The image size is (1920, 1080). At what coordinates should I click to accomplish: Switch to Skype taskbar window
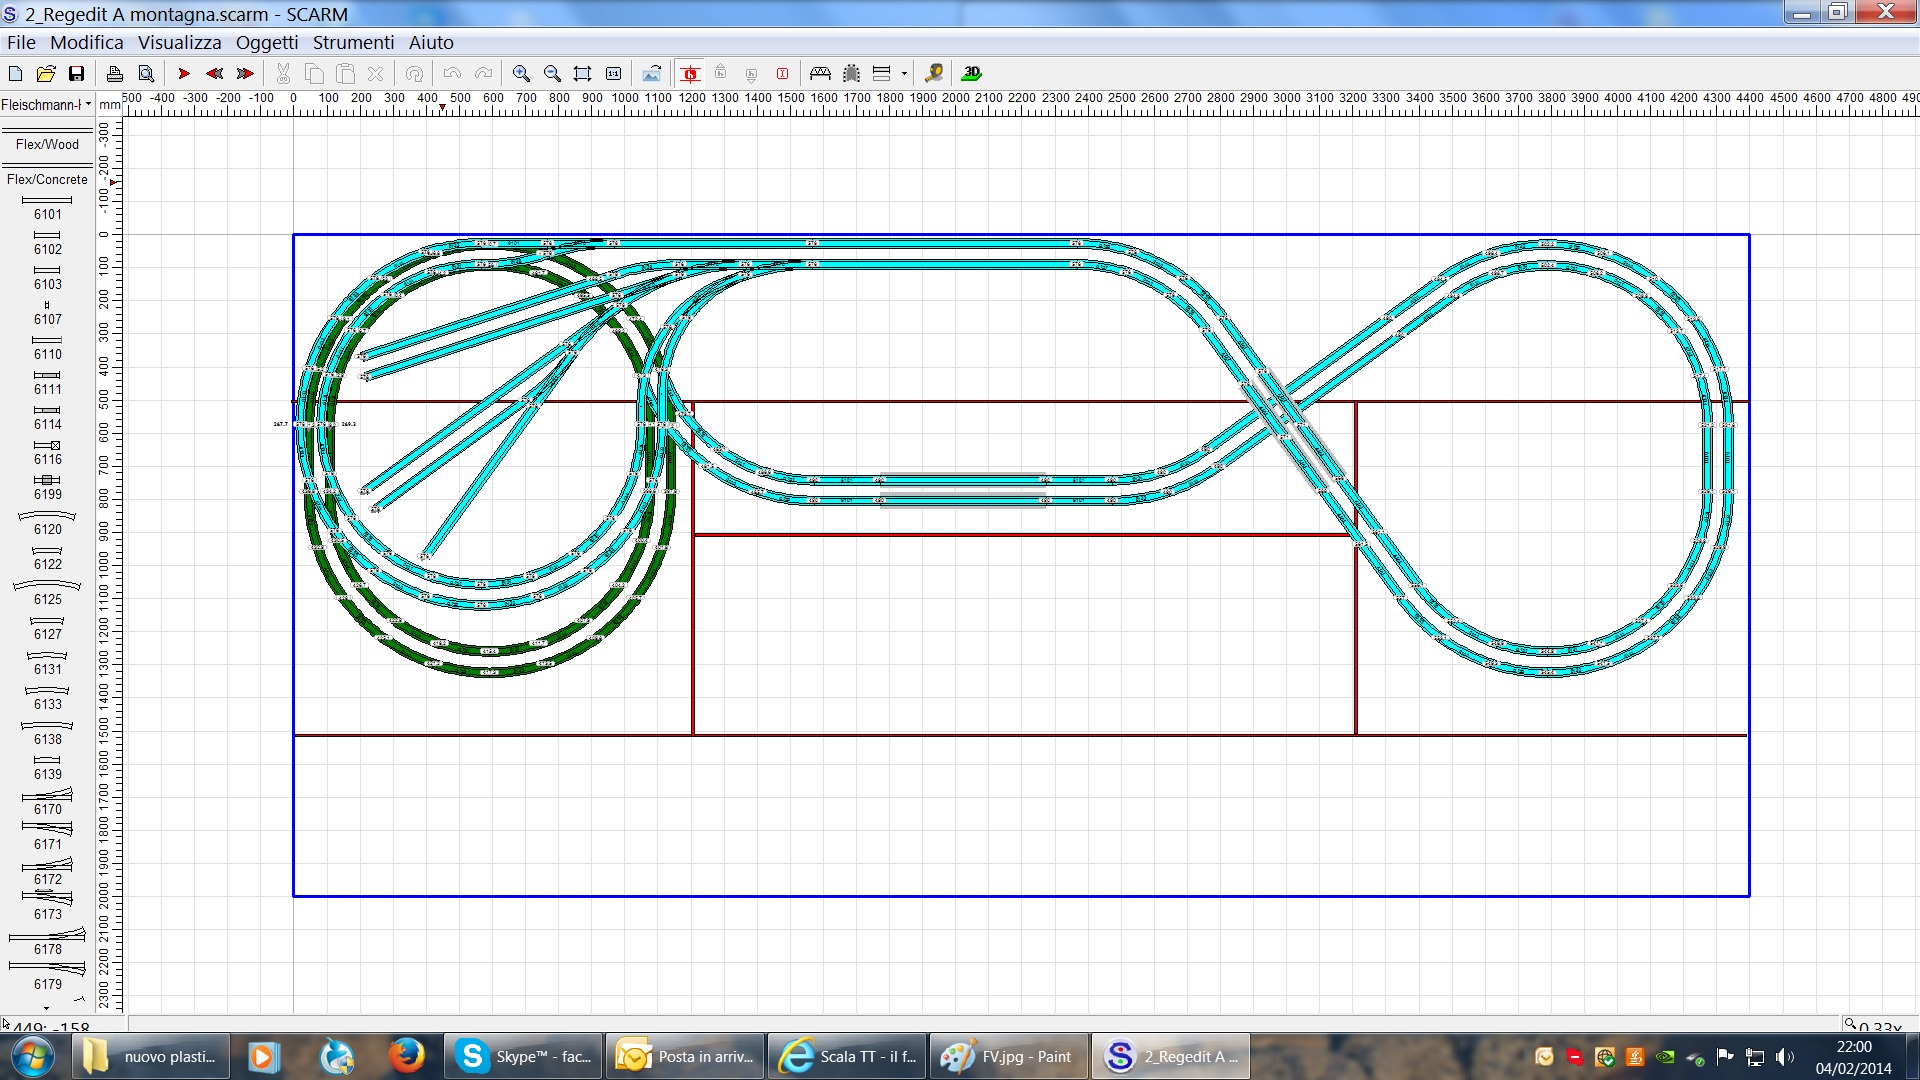523,1056
